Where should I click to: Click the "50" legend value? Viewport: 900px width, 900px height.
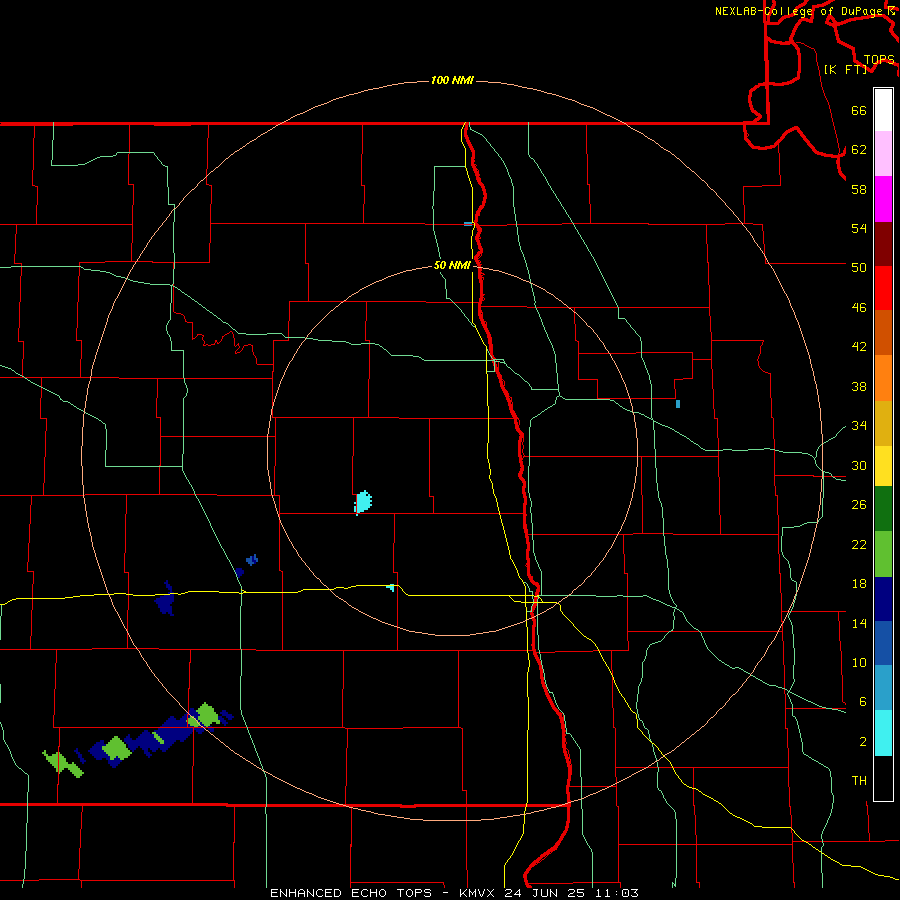pos(859,267)
